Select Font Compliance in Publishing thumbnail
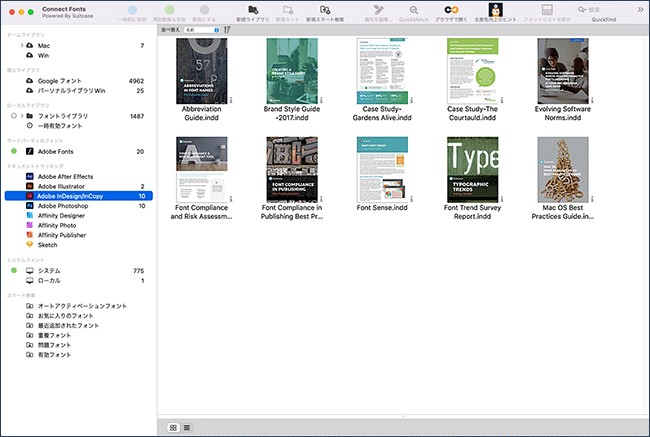The image size is (650, 437). click(292, 170)
